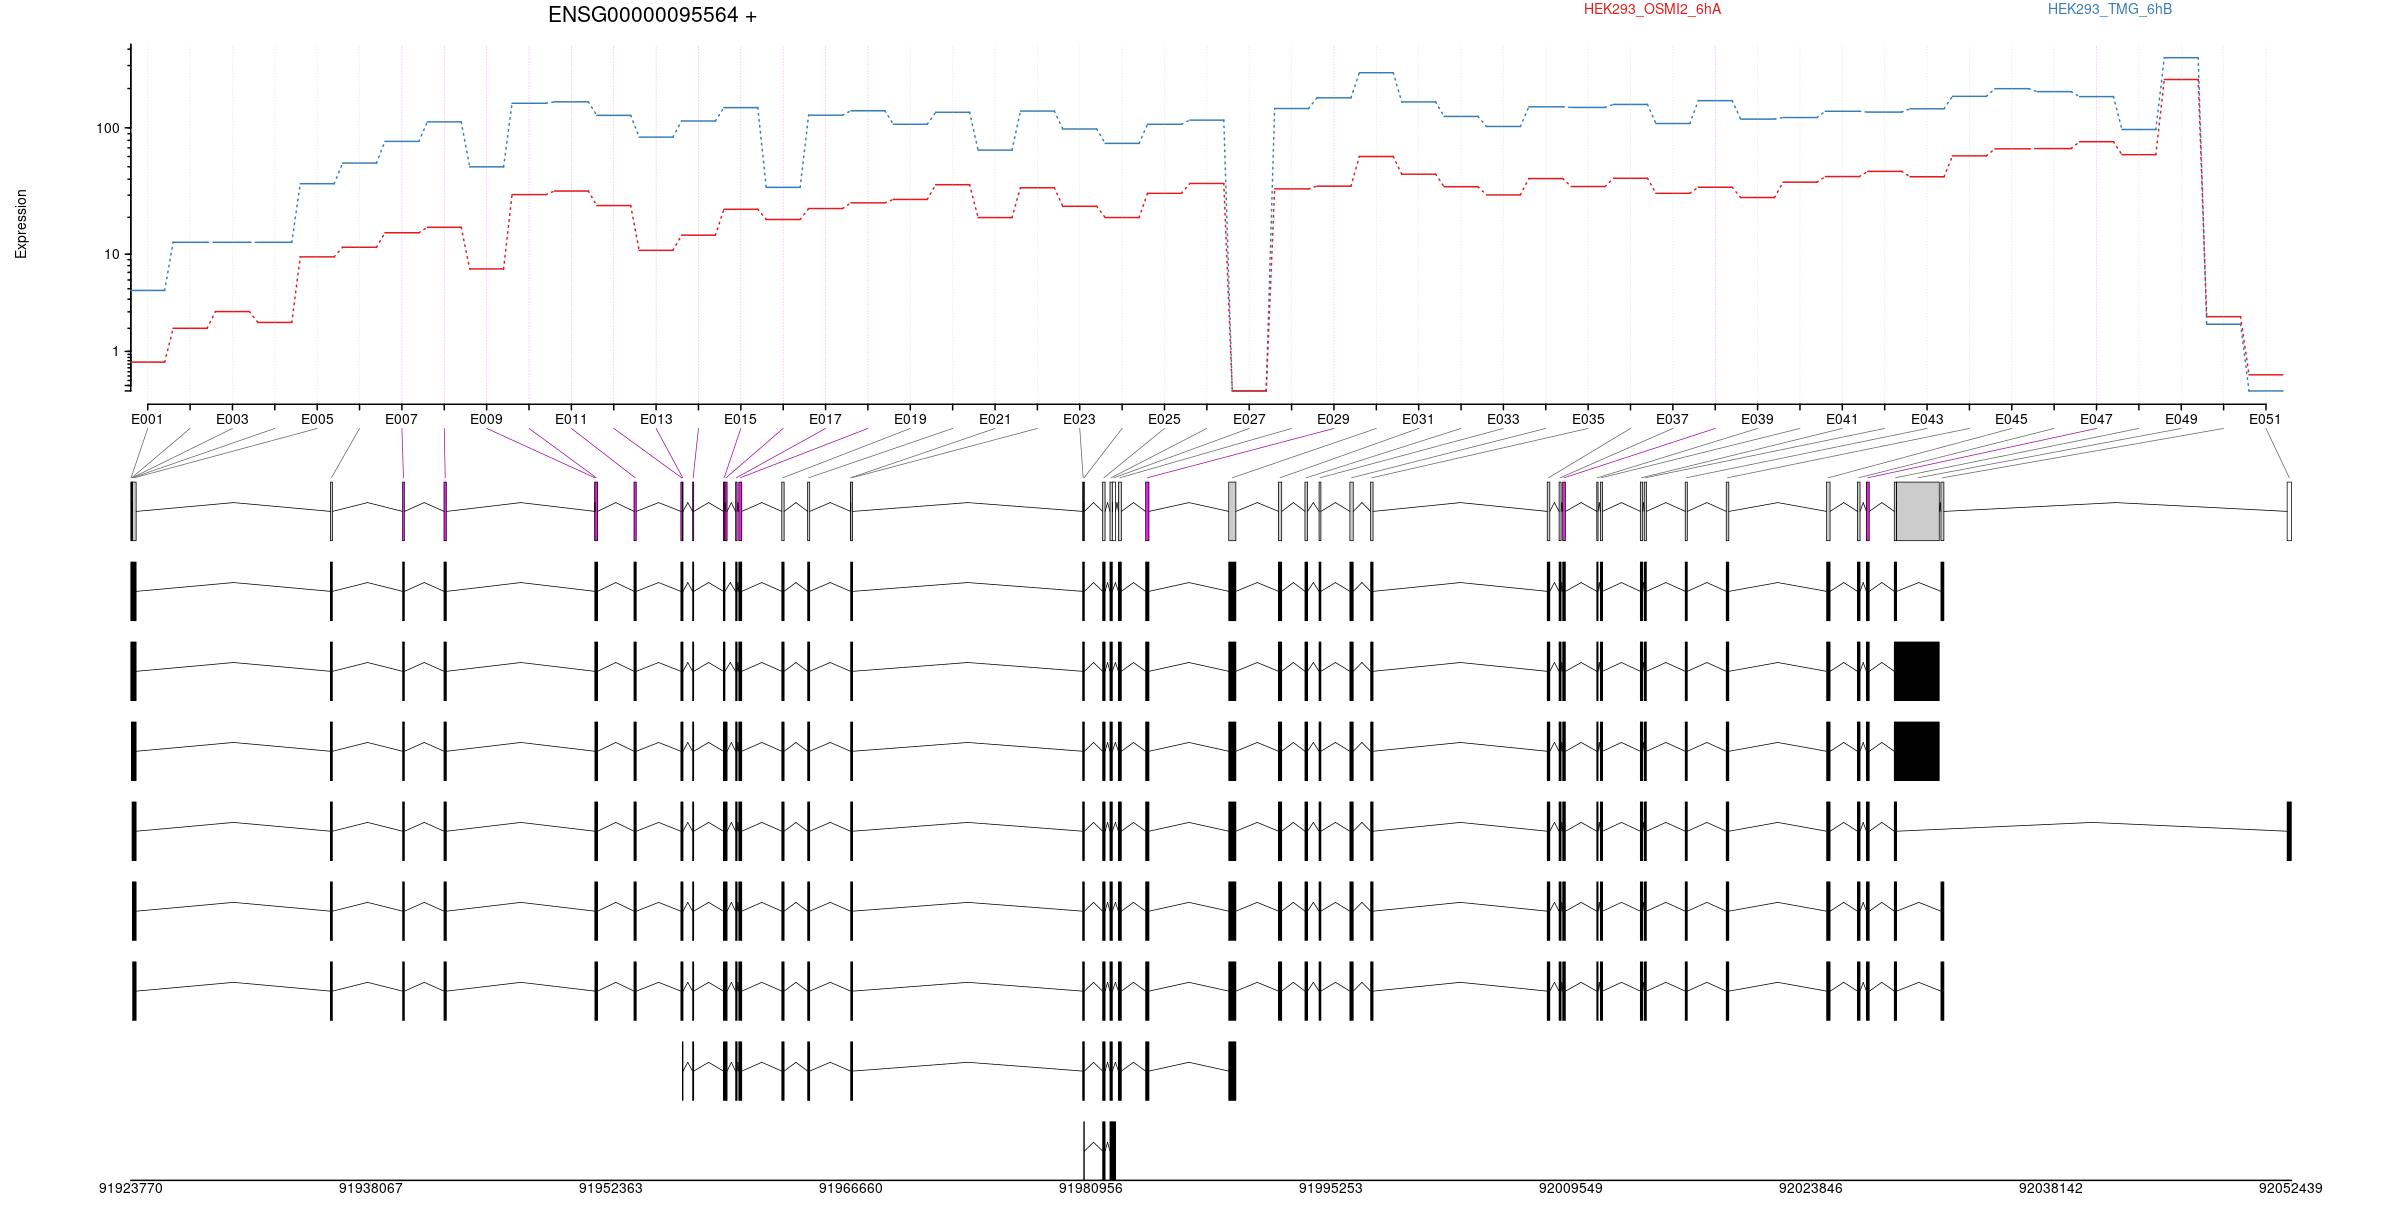Image resolution: width=2400 pixels, height=1210 pixels.
Task: Click the last exon of the shortest bottom transcript
Action: click(1113, 1150)
